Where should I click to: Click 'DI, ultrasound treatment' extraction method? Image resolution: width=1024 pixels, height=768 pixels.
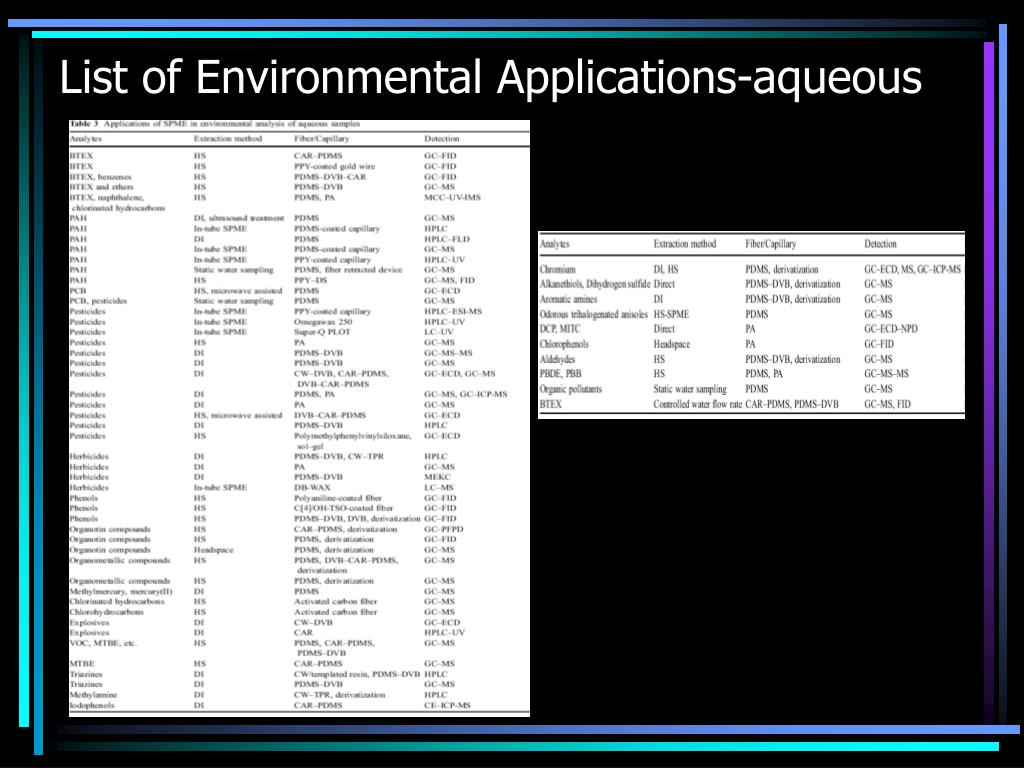pyautogui.click(x=238, y=218)
